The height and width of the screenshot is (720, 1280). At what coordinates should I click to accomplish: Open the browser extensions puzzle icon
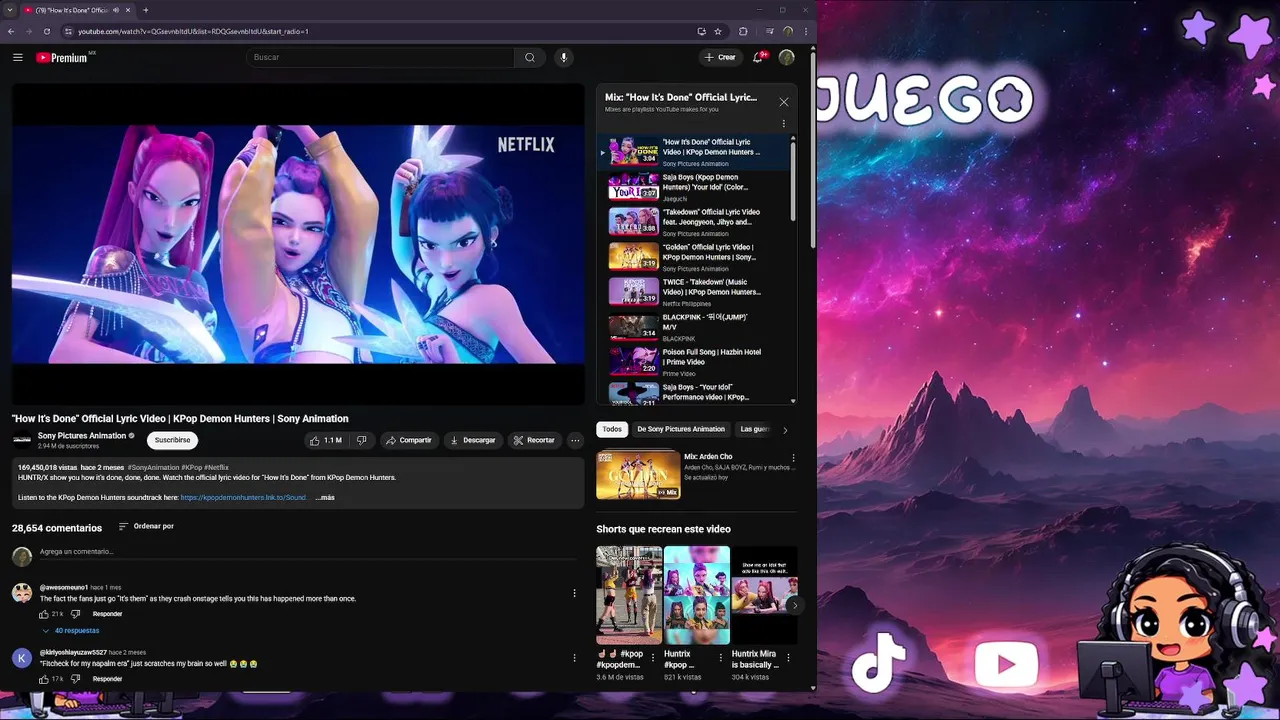(x=743, y=31)
